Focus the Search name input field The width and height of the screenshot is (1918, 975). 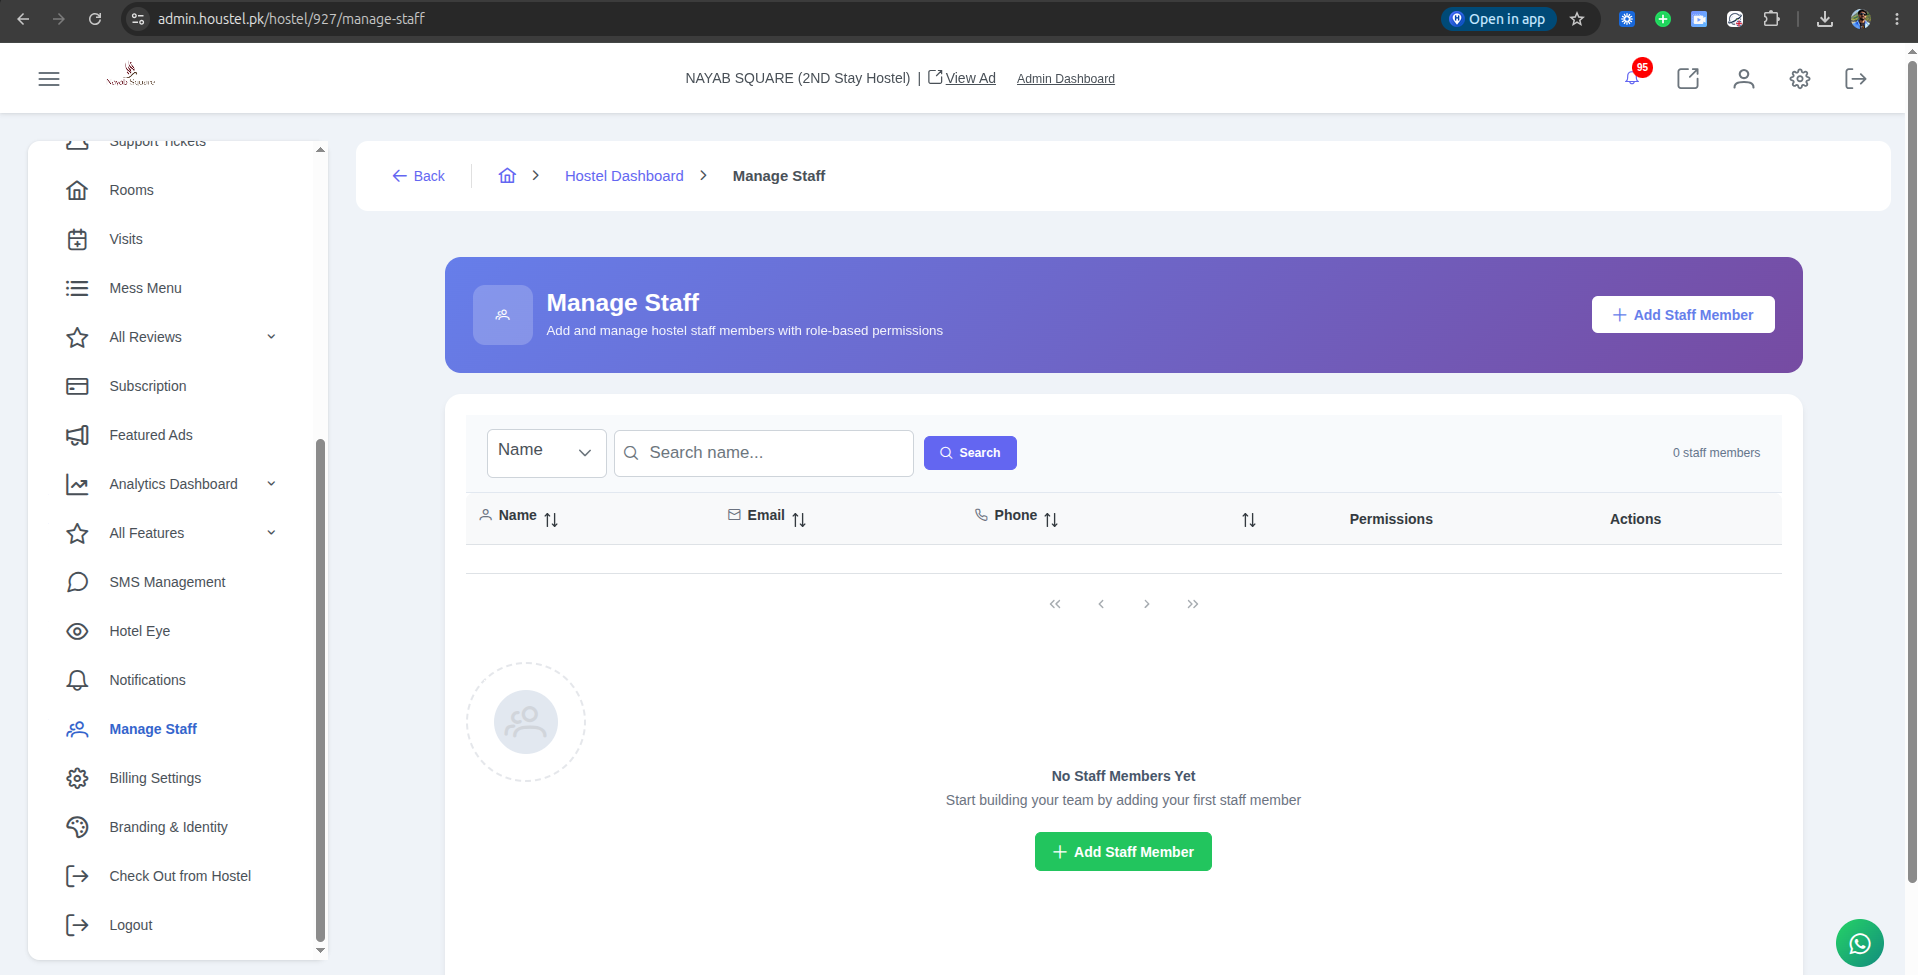(764, 453)
